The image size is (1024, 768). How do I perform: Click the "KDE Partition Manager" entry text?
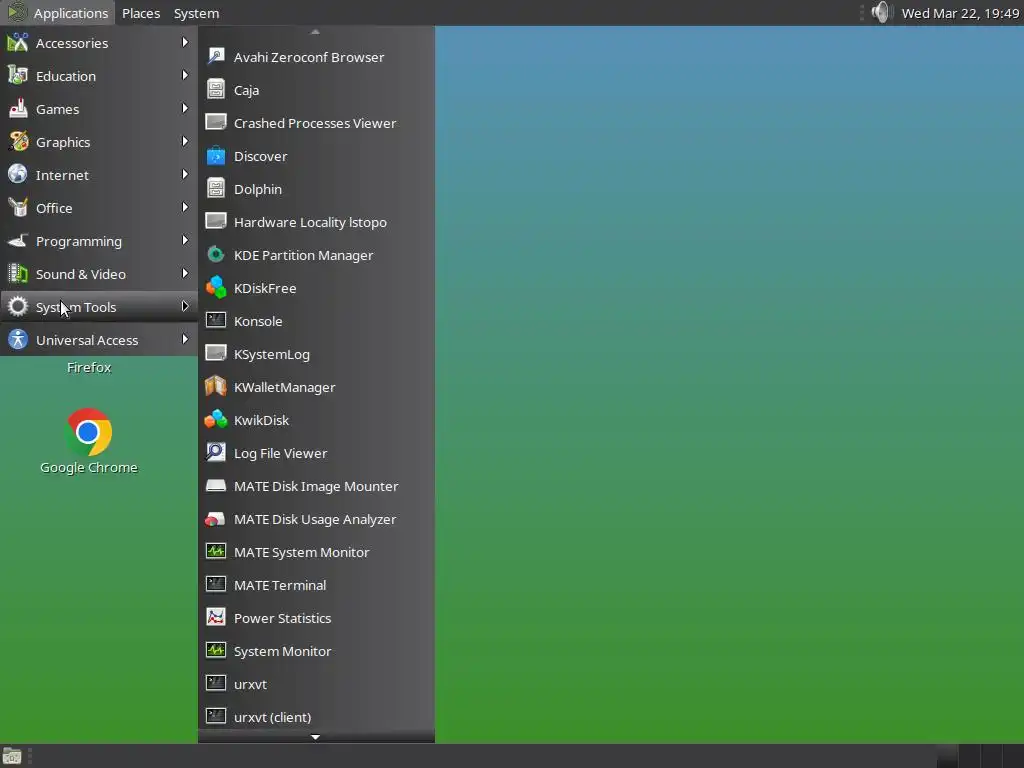pos(304,255)
